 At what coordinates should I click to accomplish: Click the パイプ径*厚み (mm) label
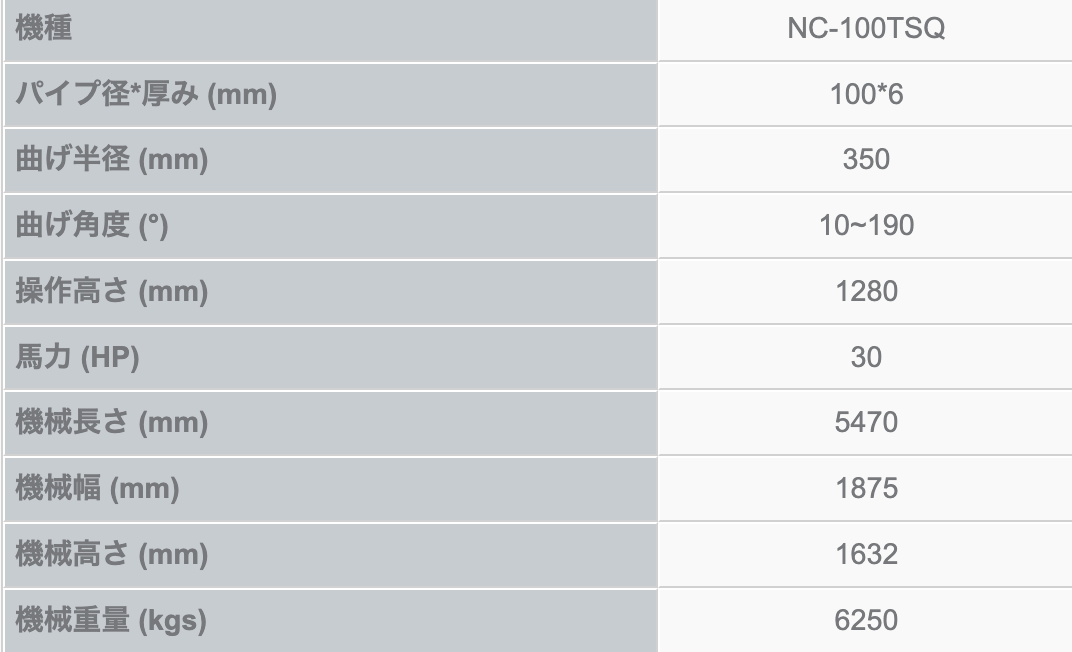tap(146, 95)
